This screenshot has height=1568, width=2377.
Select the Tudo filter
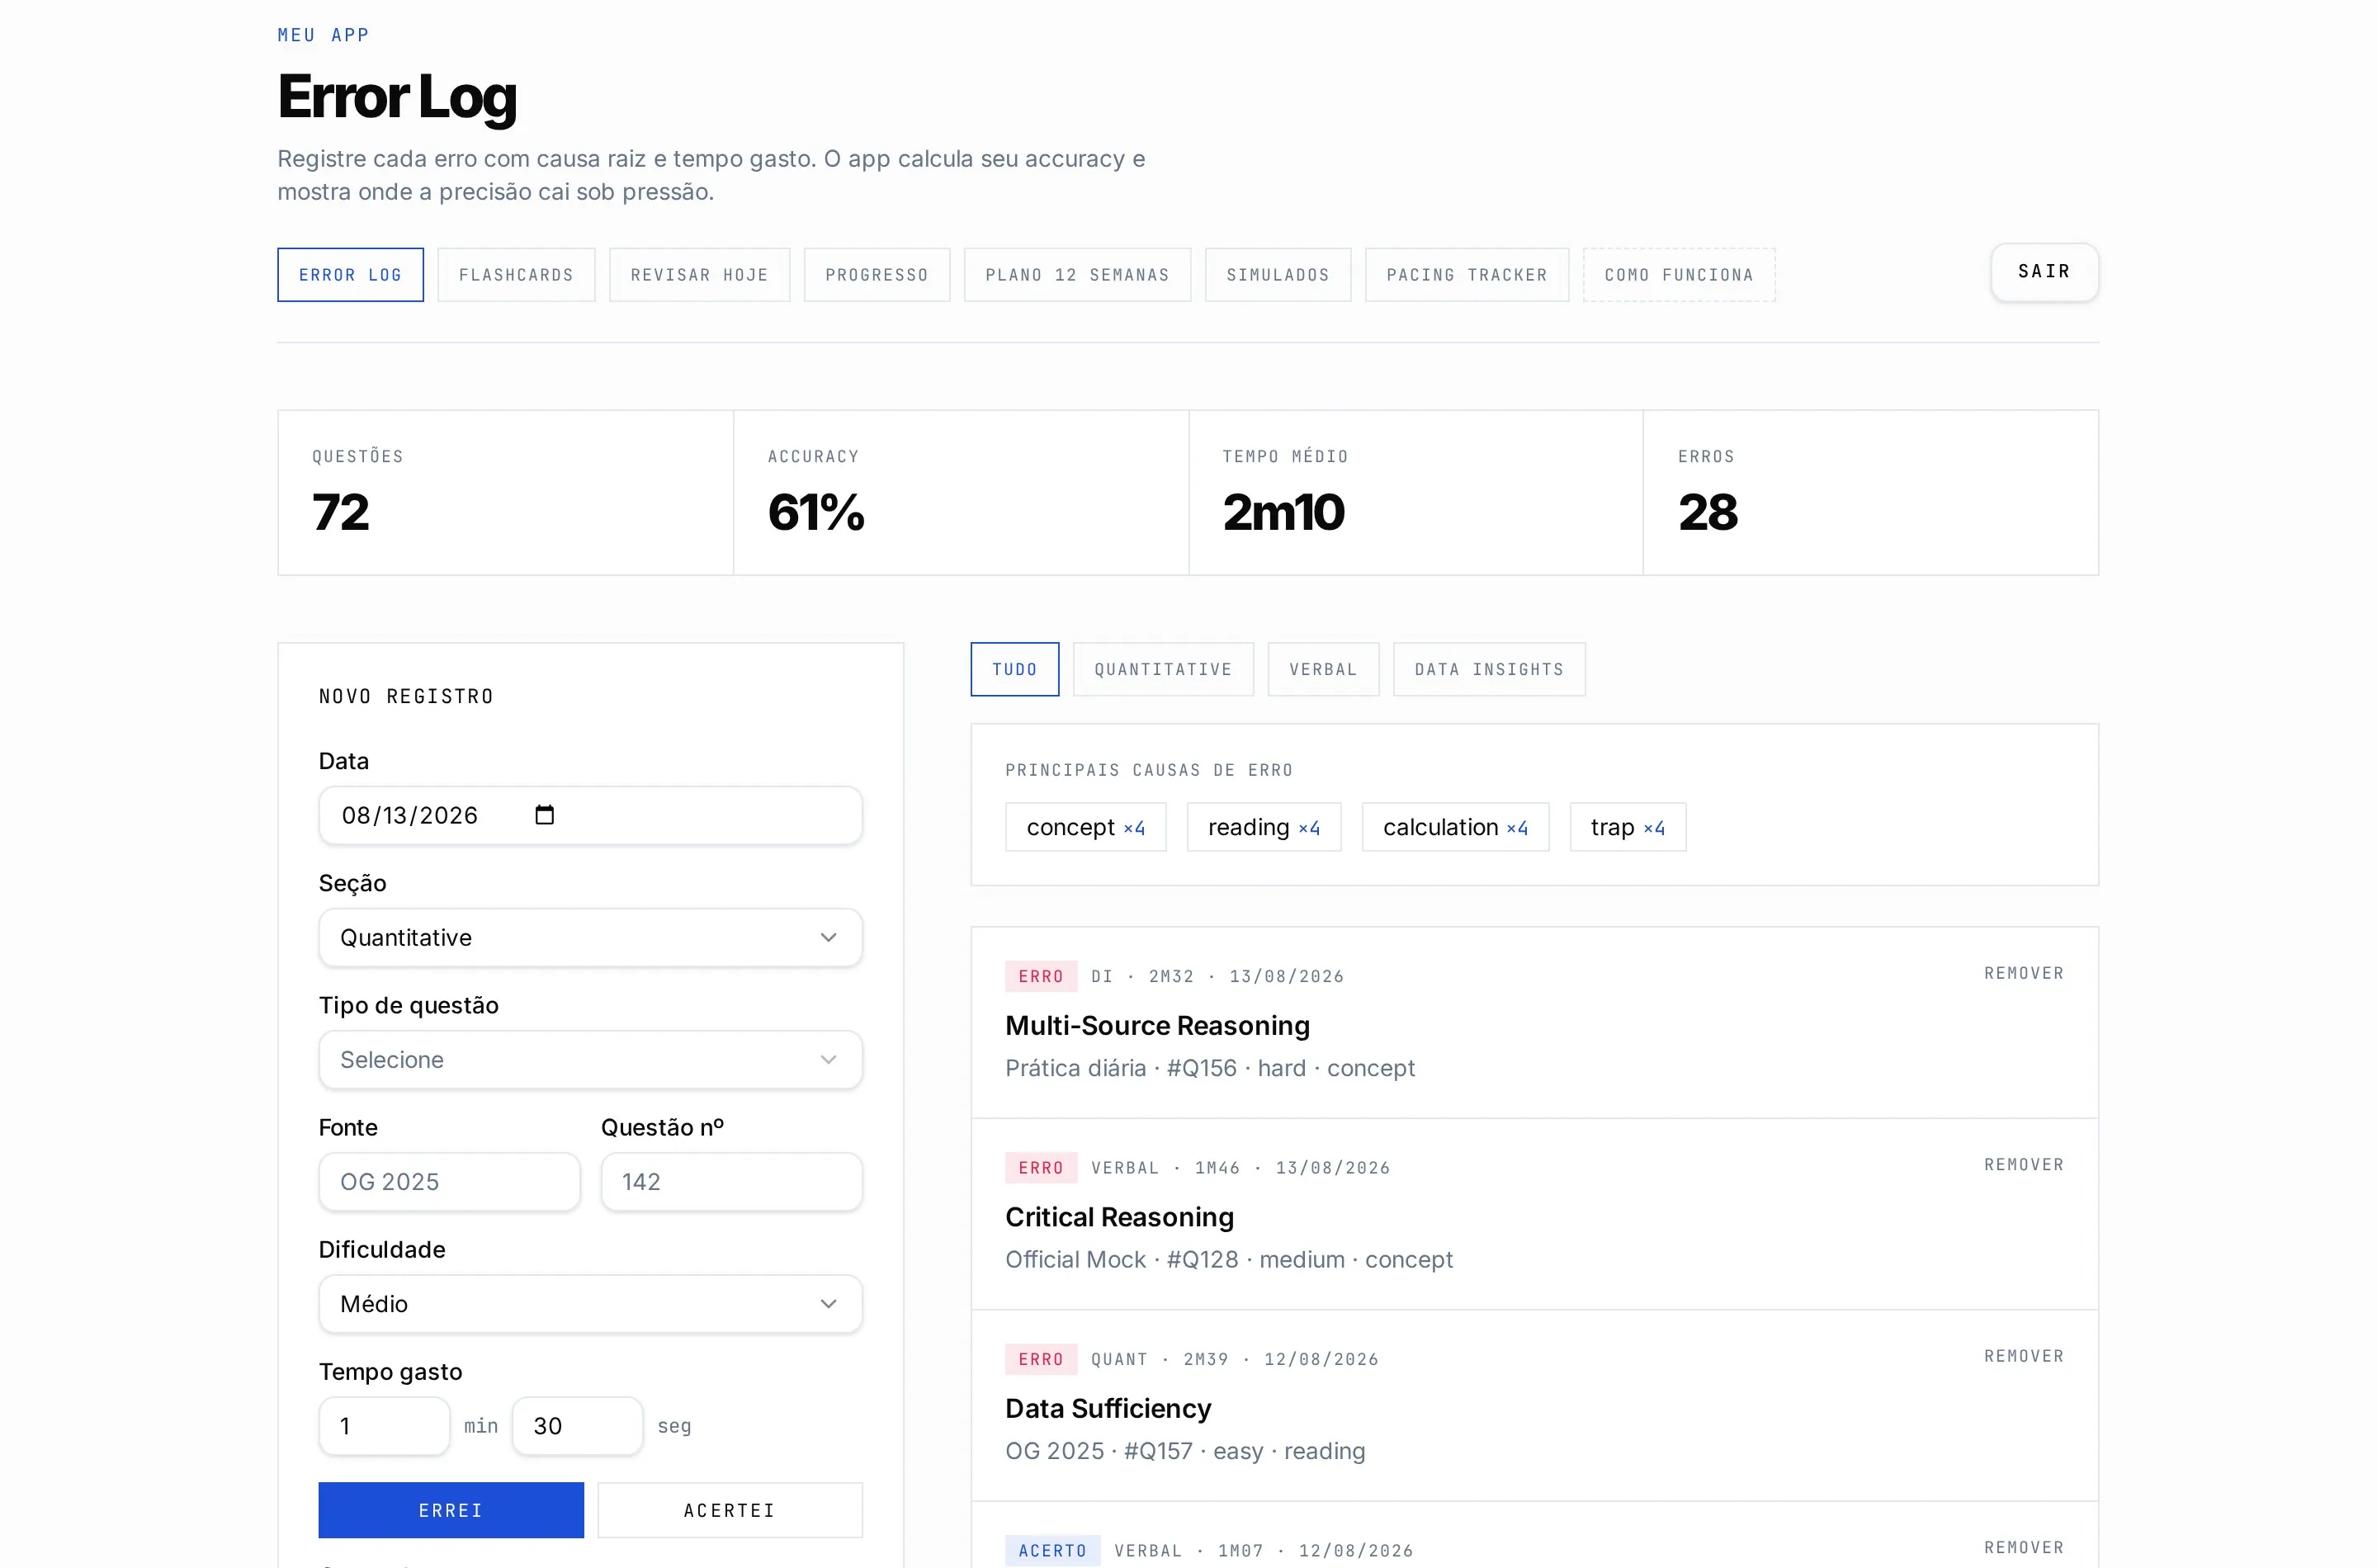coord(1014,669)
